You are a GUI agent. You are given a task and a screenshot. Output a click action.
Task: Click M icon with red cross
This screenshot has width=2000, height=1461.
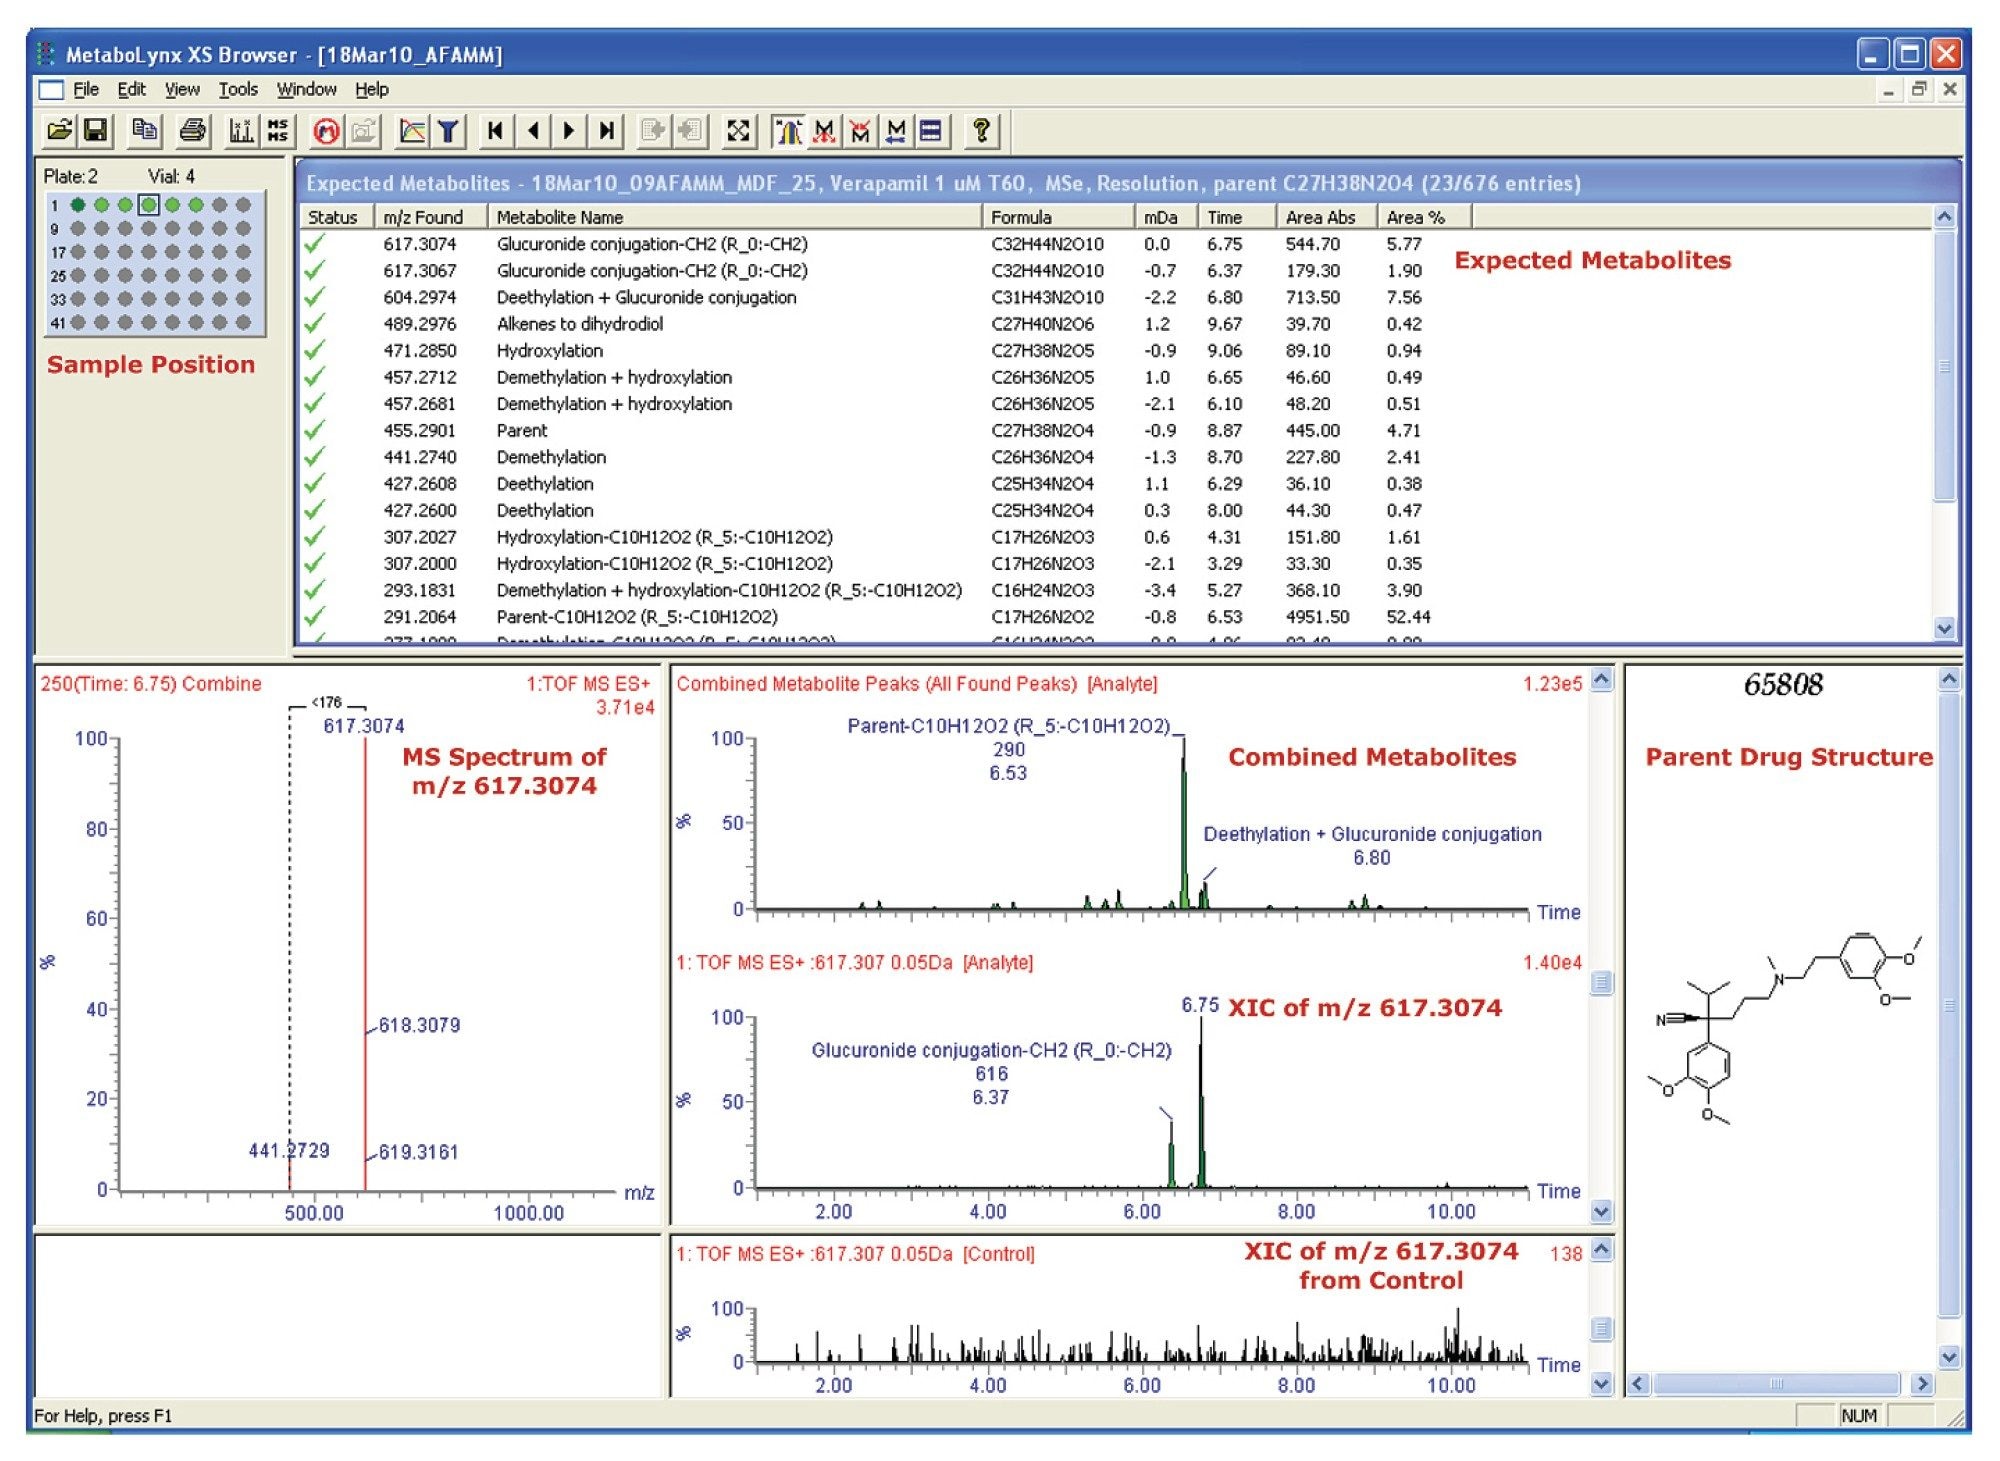click(x=860, y=131)
